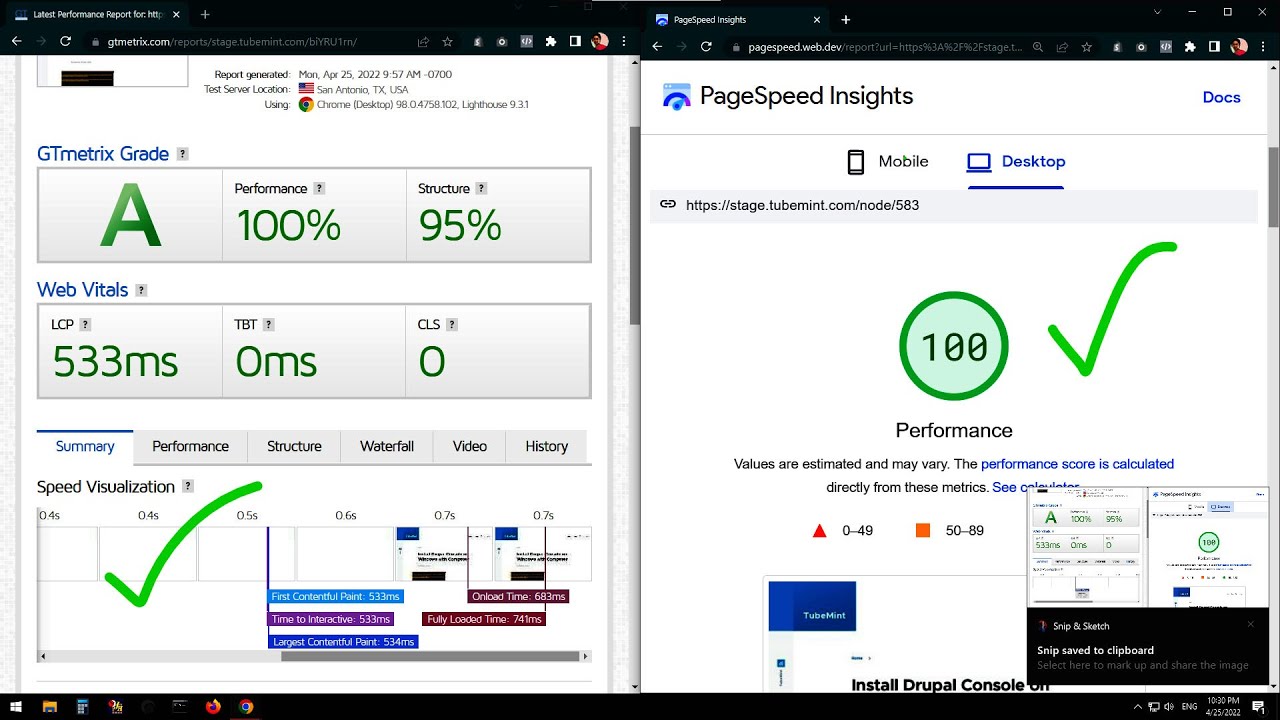Image resolution: width=1280 pixels, height=720 pixels.
Task: Open Firefox from the taskbar
Action: coord(213,707)
